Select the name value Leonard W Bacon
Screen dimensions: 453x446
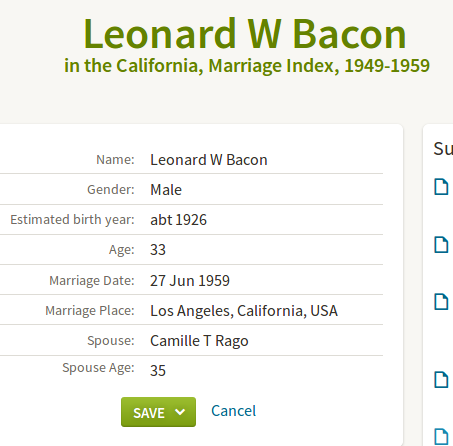[x=209, y=160]
